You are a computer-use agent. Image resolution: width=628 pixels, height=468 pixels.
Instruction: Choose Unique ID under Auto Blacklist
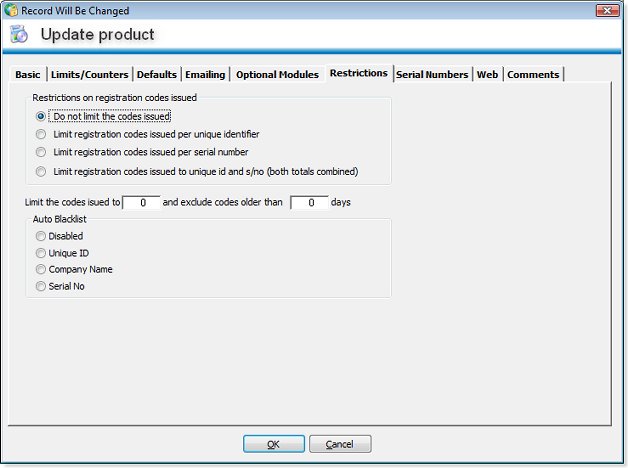coord(41,253)
